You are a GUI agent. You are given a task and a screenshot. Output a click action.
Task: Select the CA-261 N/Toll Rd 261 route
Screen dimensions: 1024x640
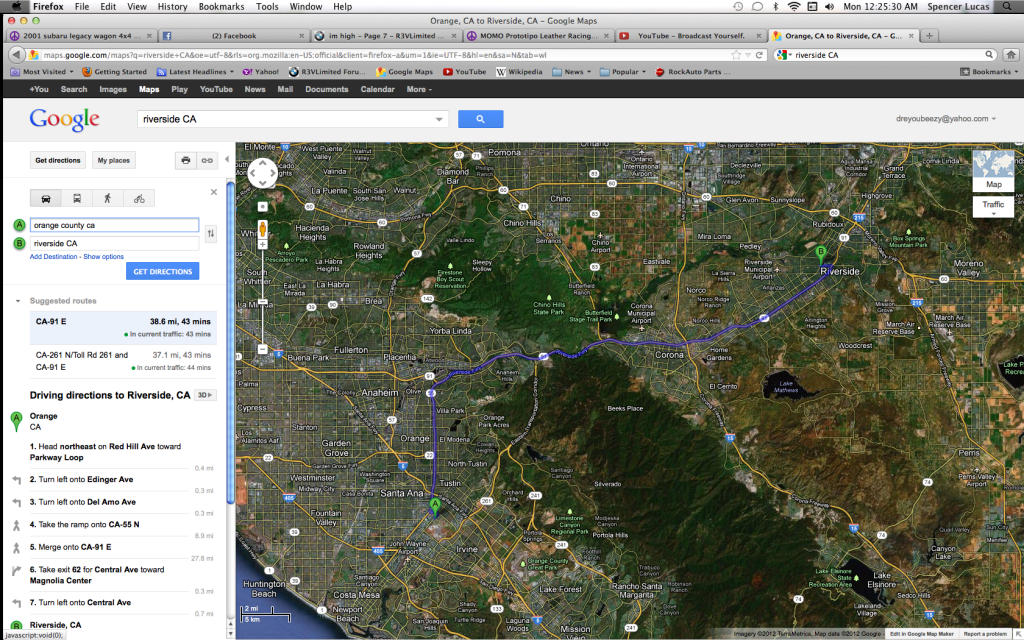click(123, 361)
